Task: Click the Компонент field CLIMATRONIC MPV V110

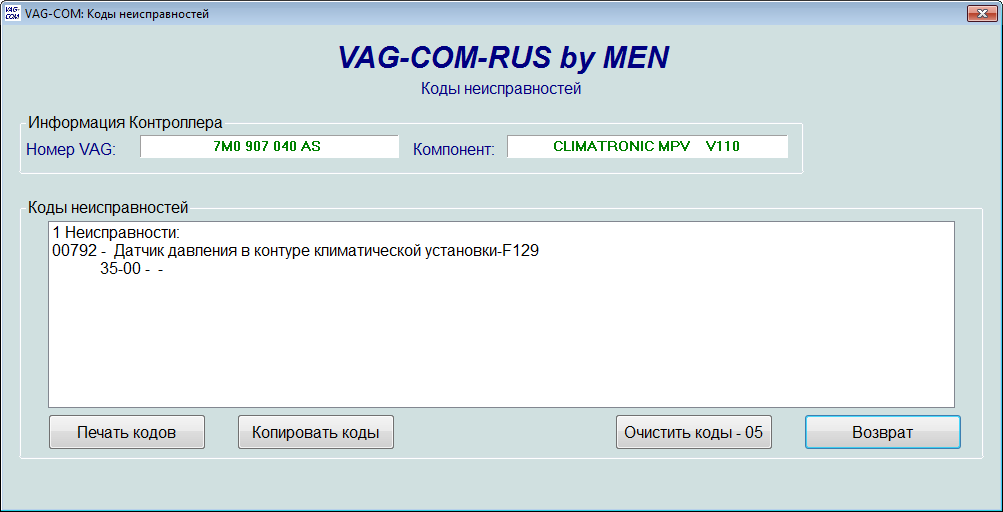Action: point(646,146)
